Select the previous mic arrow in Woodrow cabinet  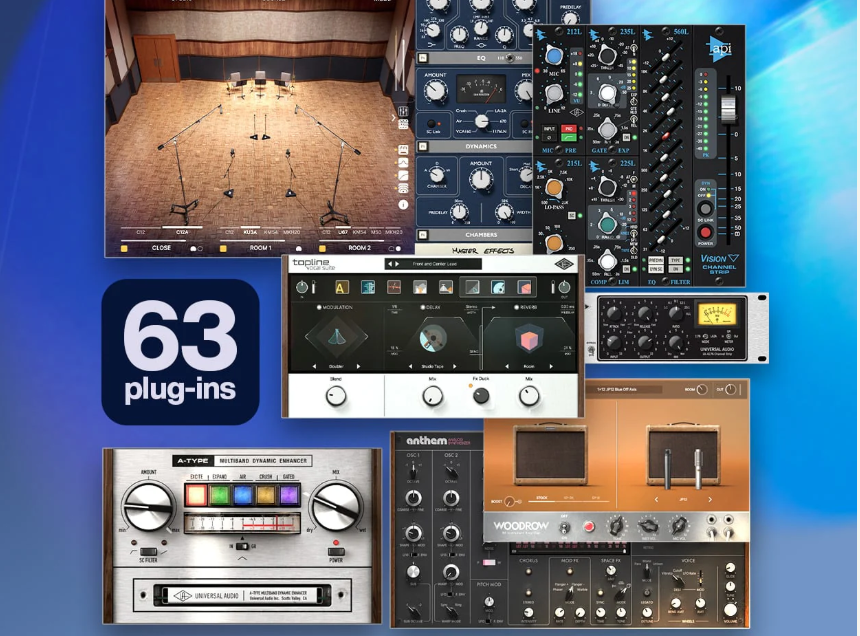click(x=657, y=499)
